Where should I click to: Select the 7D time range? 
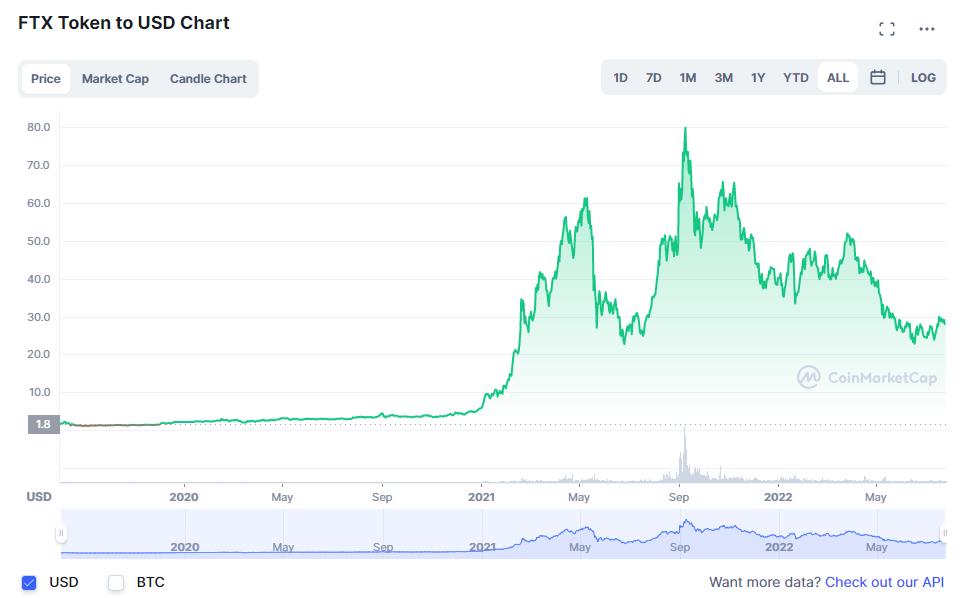pyautogui.click(x=653, y=77)
